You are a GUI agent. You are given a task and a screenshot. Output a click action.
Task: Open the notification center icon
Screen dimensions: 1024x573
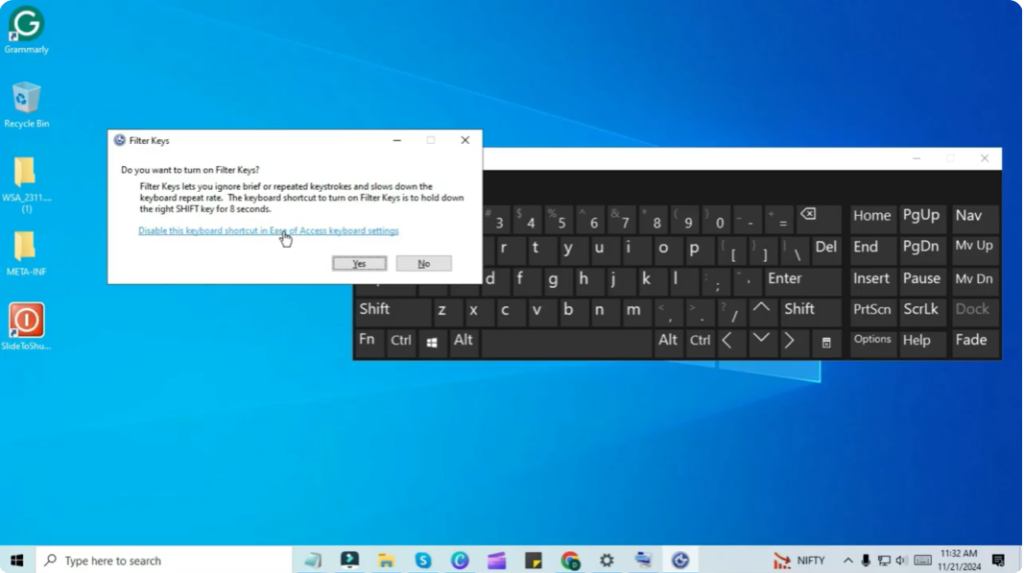(x=998, y=561)
